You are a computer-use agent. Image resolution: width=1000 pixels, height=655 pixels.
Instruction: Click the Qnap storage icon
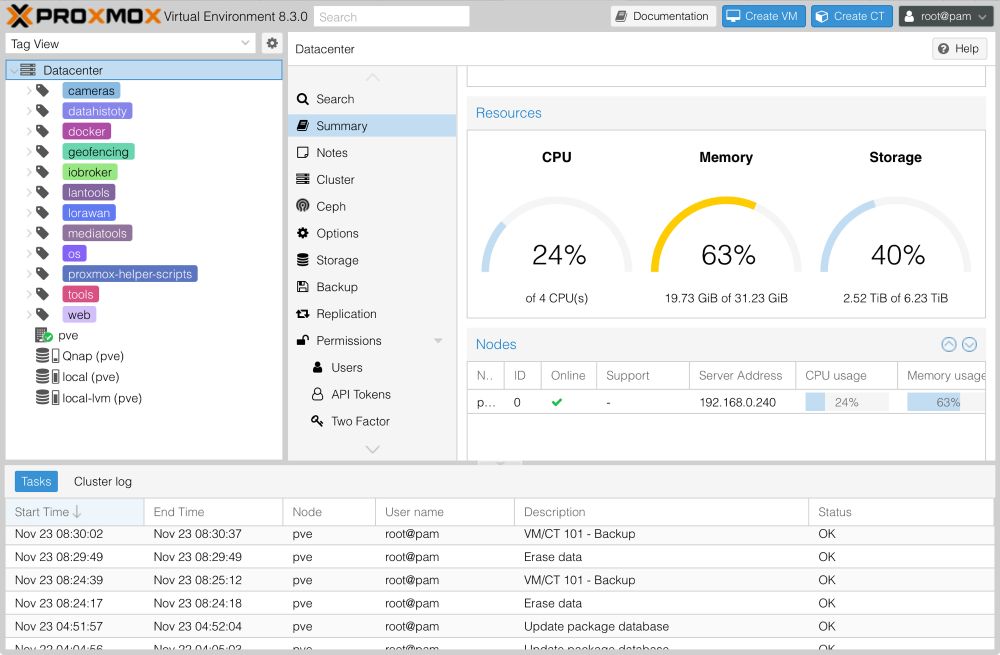click(47, 356)
